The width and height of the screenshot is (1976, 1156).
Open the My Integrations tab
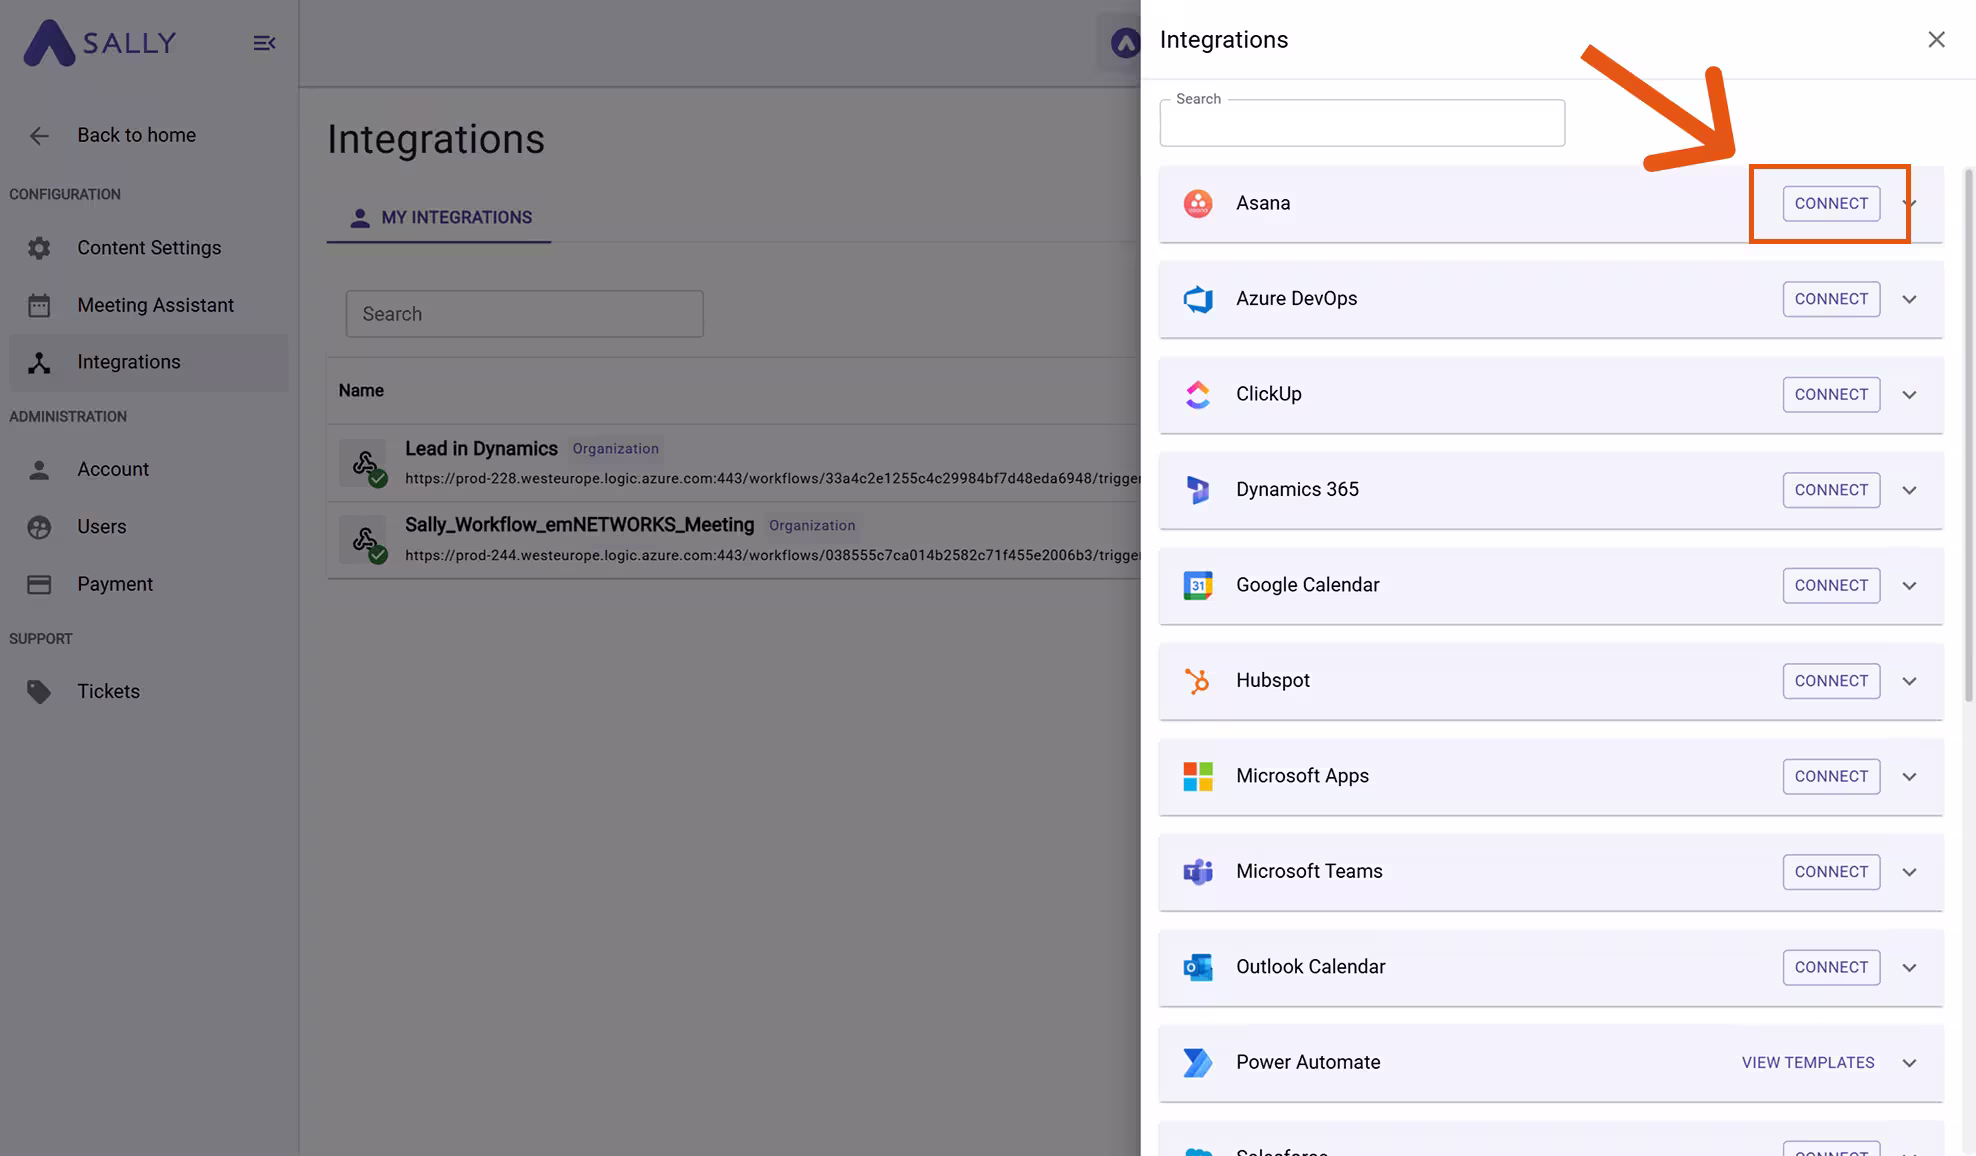[439, 218]
